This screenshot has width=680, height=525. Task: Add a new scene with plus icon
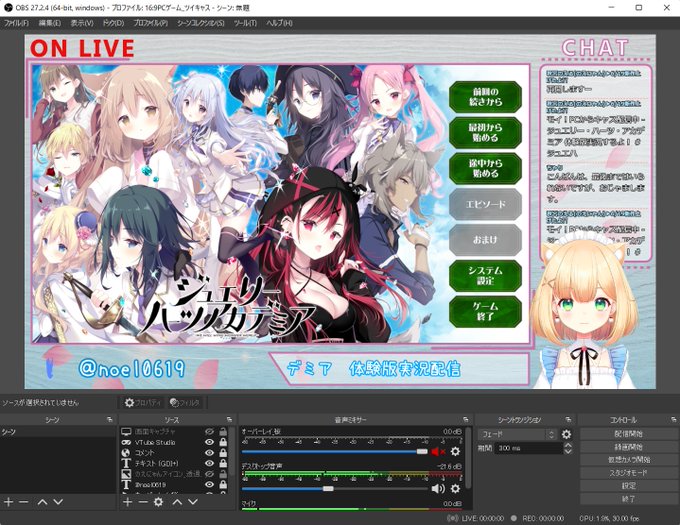pos(8,502)
